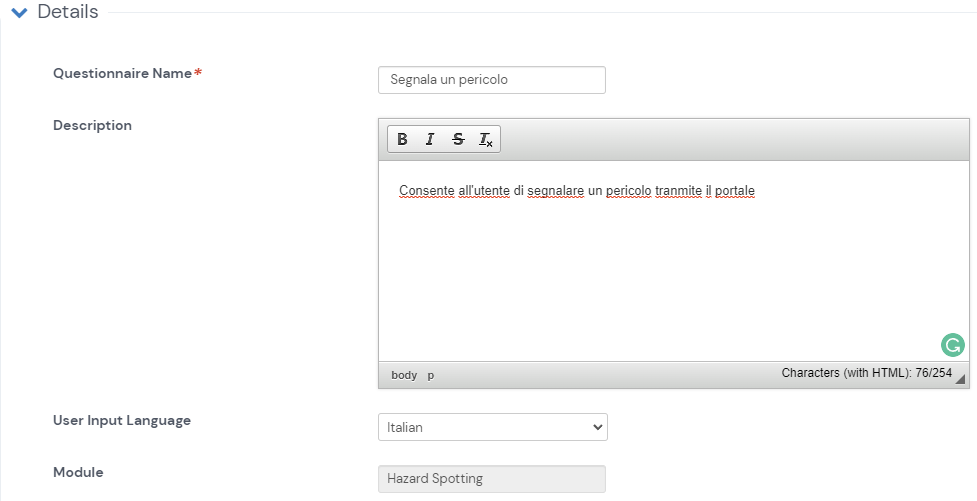
Task: Apply strikethrough formatting
Action: (x=458, y=139)
